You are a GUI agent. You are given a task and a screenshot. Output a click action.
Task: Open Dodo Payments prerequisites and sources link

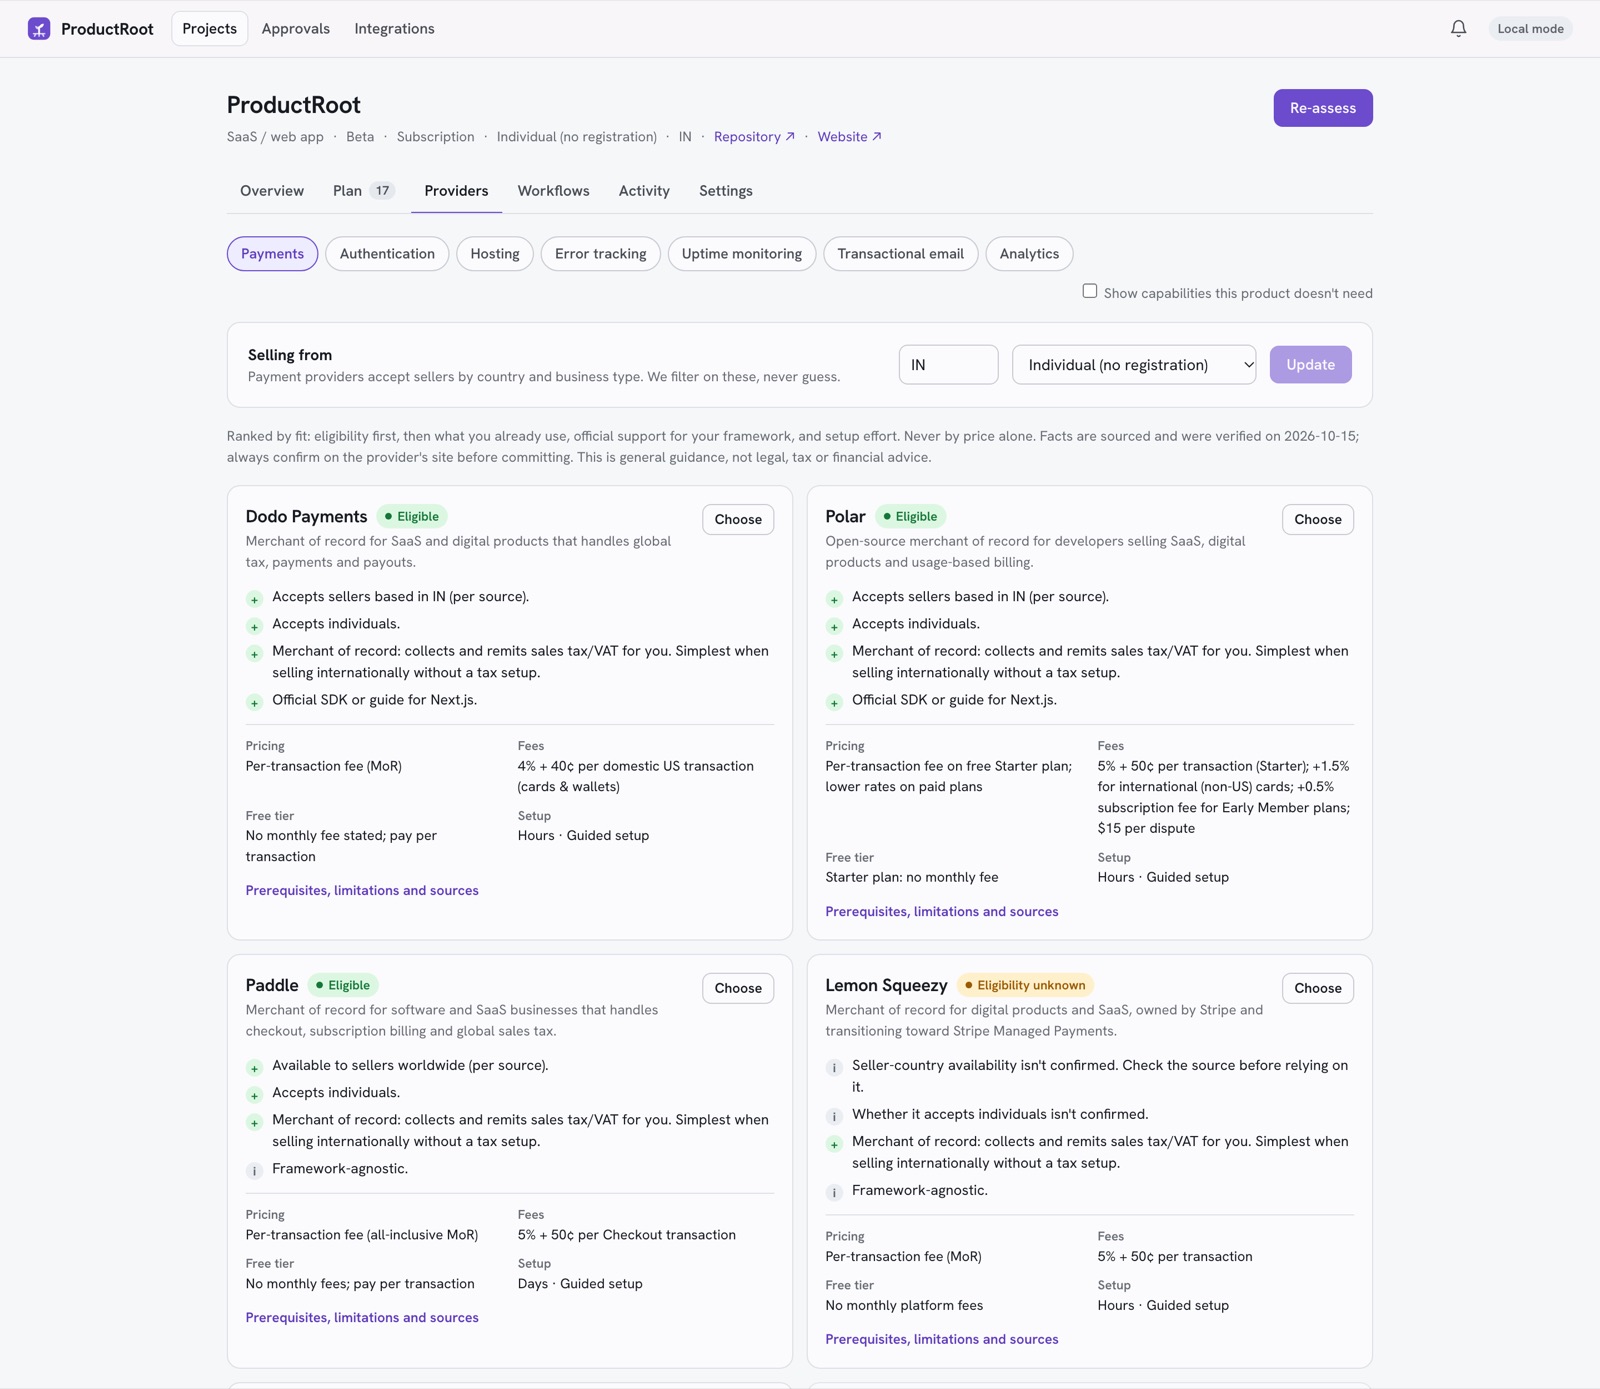click(362, 891)
